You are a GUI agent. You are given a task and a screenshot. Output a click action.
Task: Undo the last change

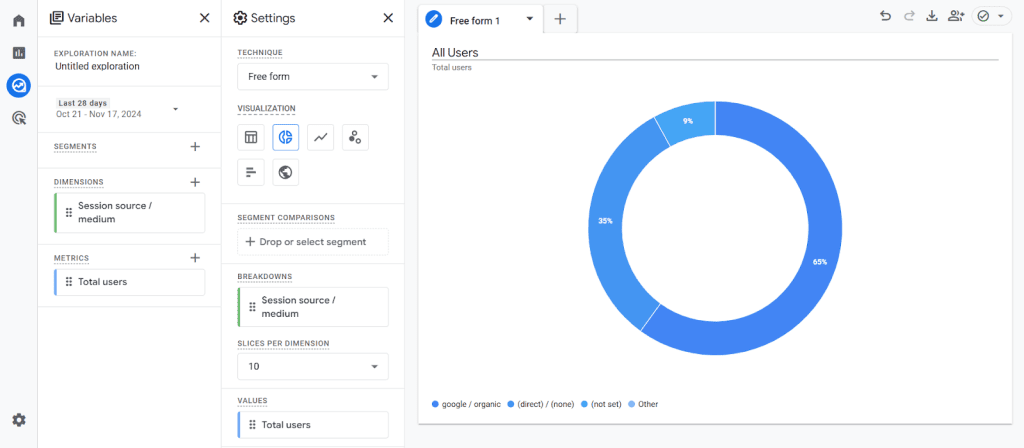(885, 16)
